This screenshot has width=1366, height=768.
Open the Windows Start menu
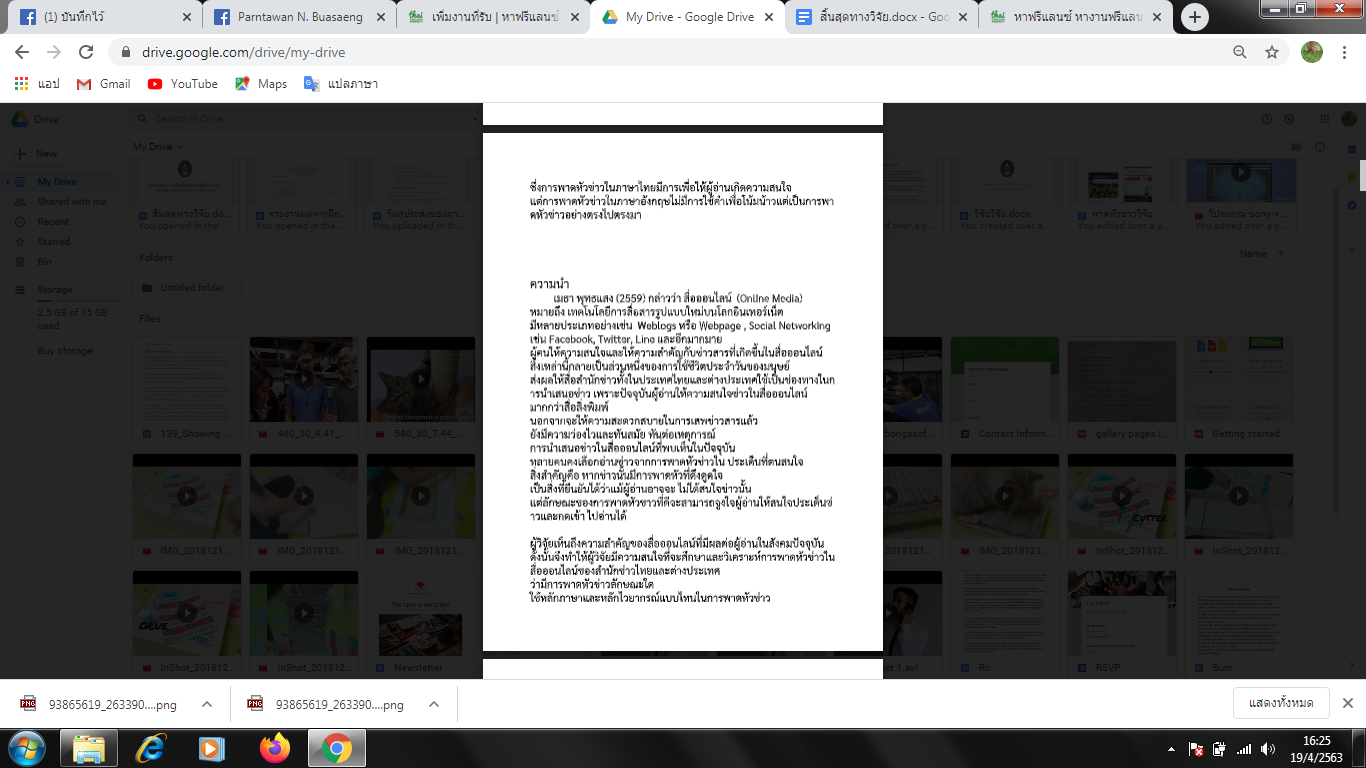coord(27,748)
